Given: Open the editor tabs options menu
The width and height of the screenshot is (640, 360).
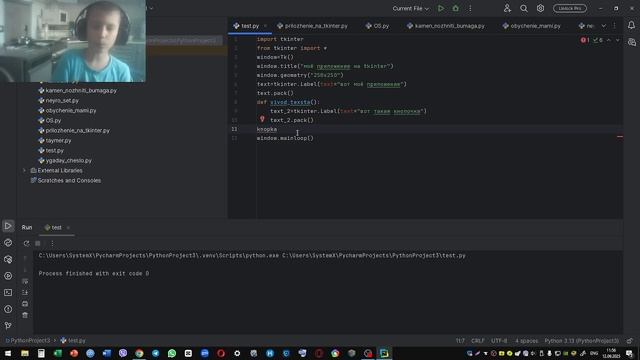Looking at the screenshot, I should coord(615,26).
